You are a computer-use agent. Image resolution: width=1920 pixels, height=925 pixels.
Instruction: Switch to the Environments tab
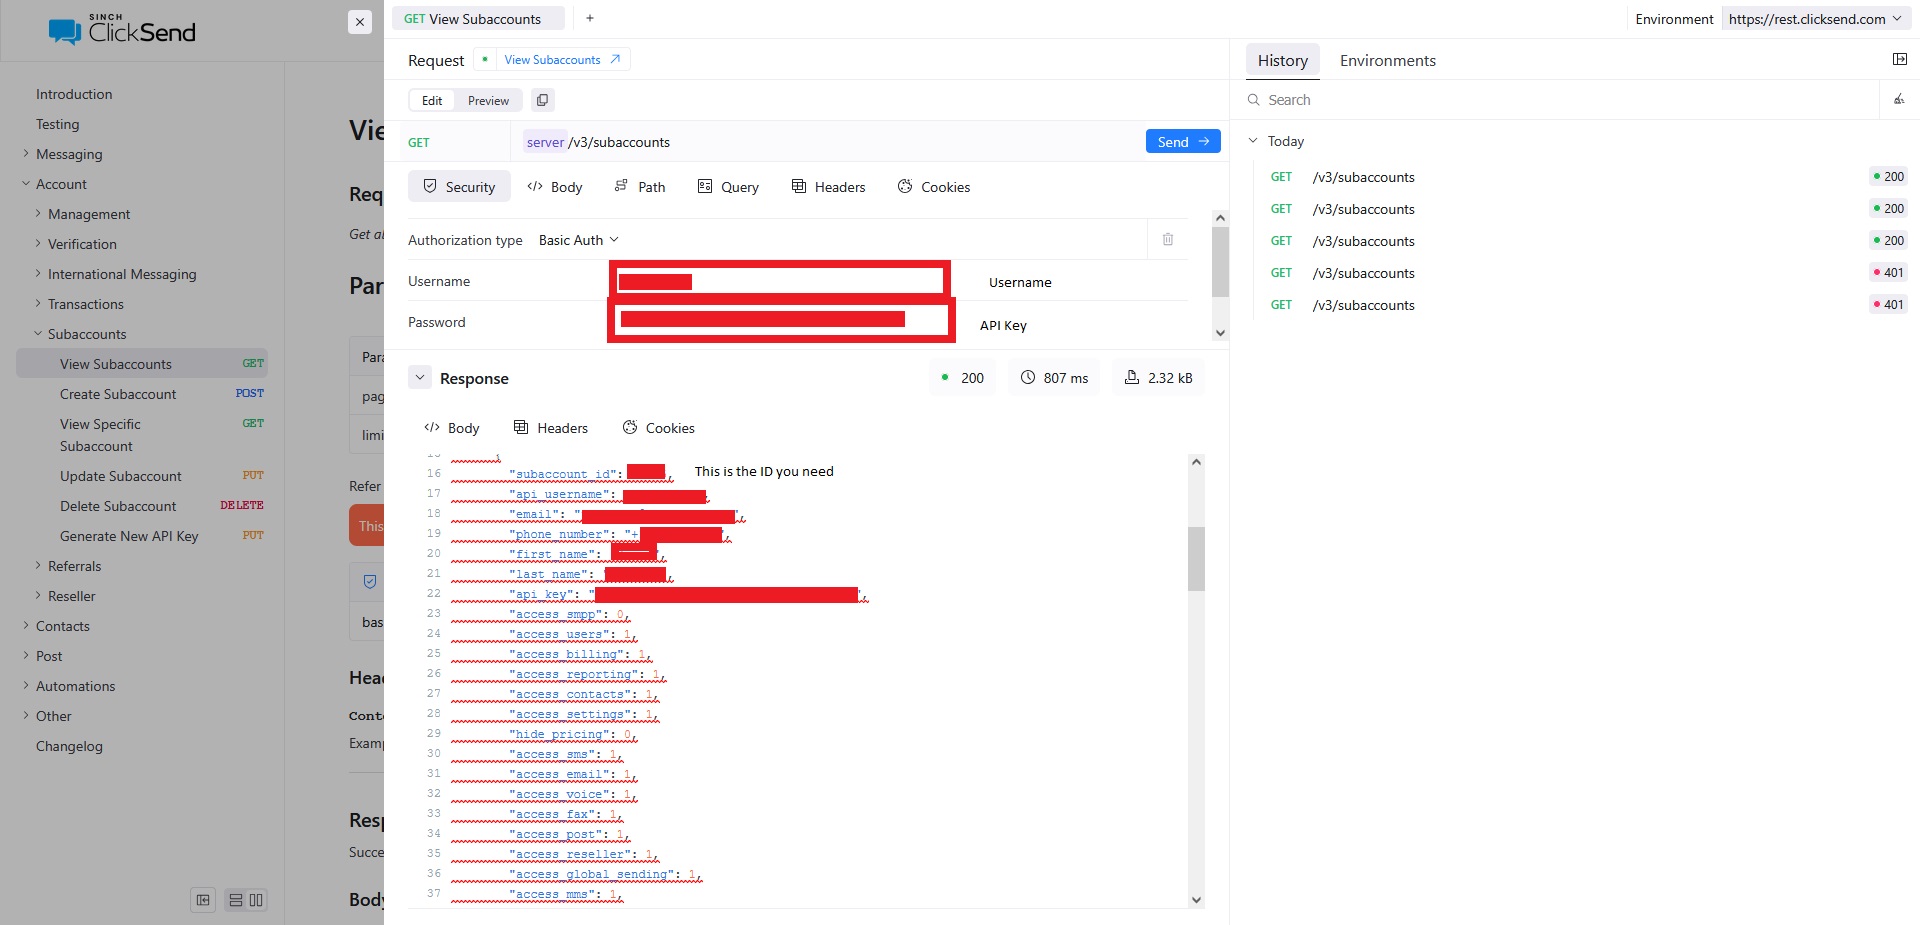[x=1387, y=60]
